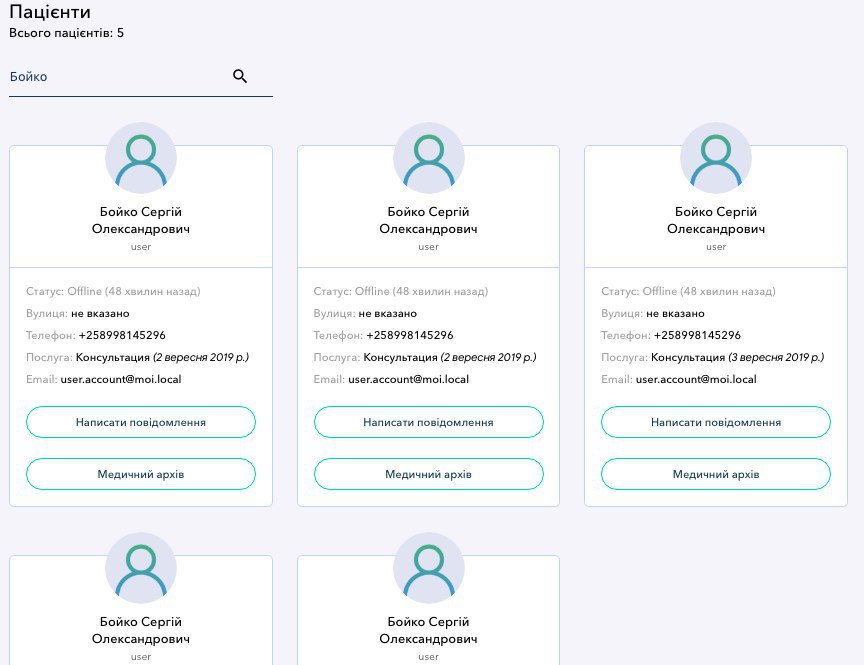864x665 pixels.
Task: Open medical archive on 3 вересня 2019 card
Action: pos(716,474)
